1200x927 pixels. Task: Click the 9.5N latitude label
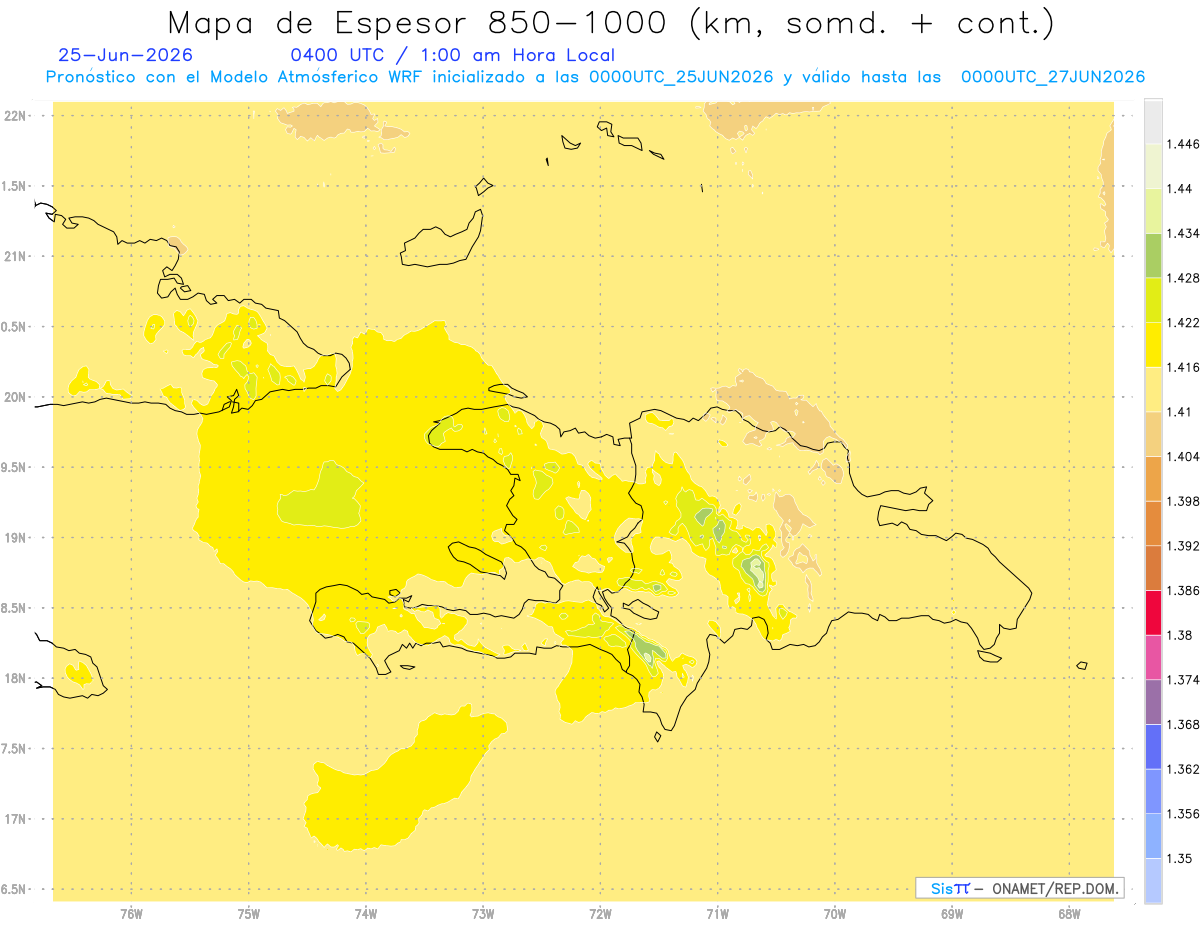15,468
